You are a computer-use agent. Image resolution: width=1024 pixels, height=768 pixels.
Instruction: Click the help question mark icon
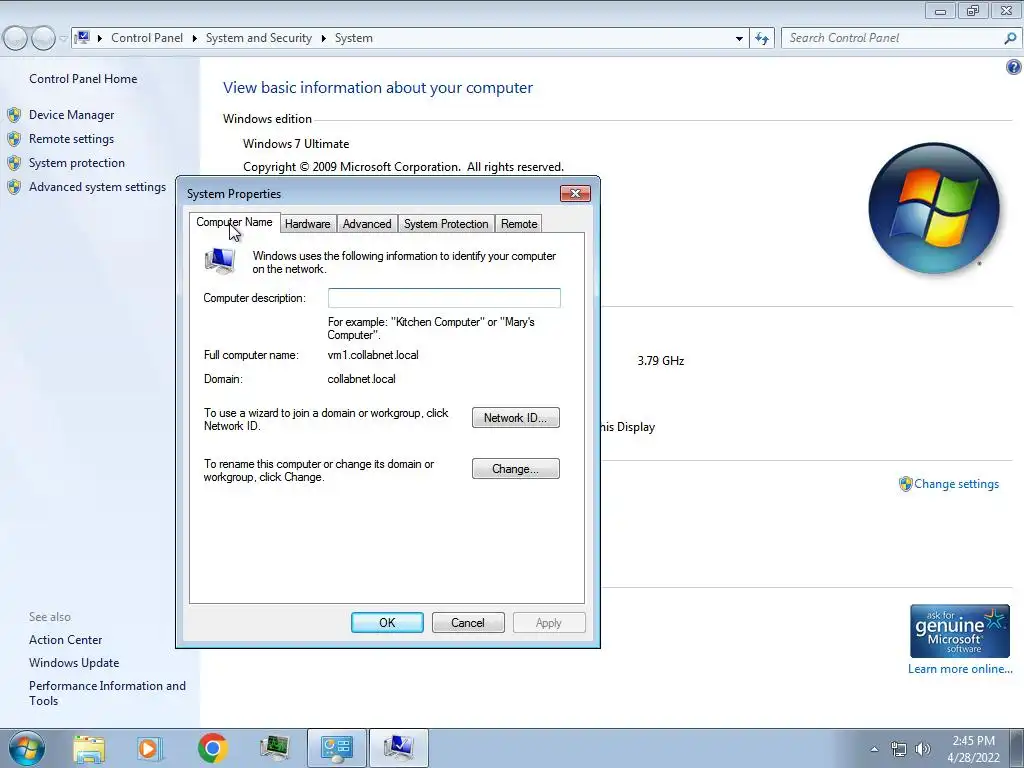coord(1014,67)
